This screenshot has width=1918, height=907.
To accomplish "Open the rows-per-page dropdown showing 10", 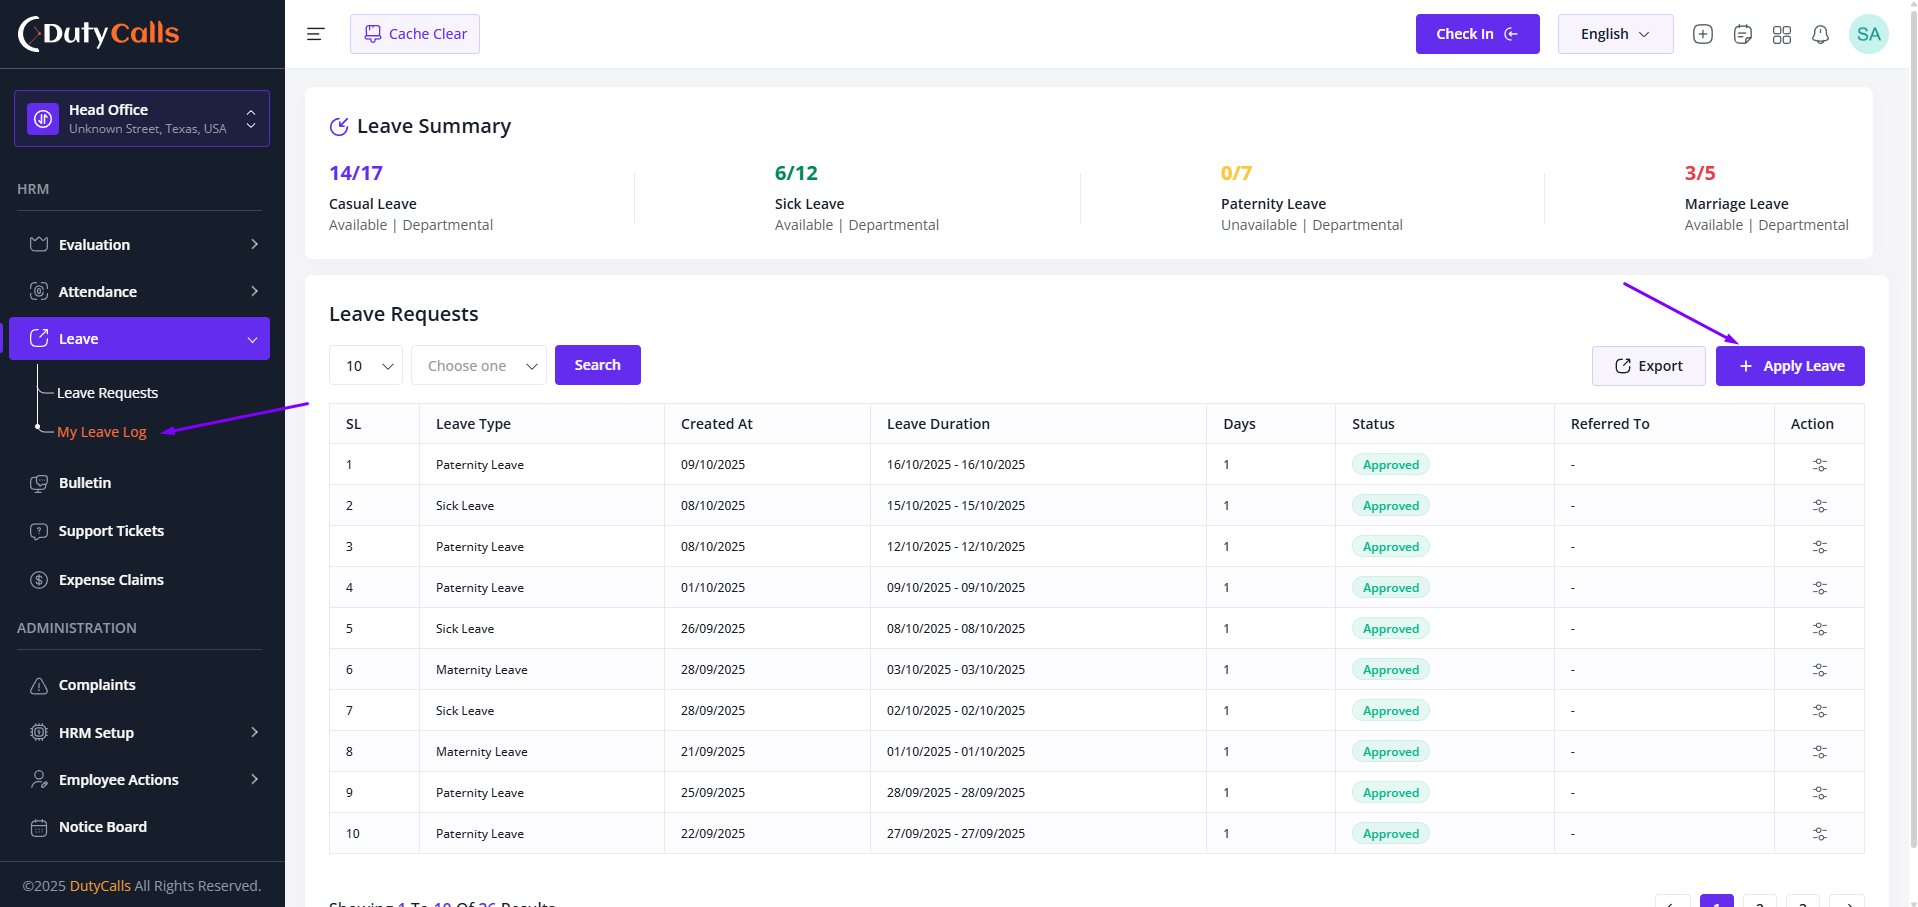I will 366,365.
